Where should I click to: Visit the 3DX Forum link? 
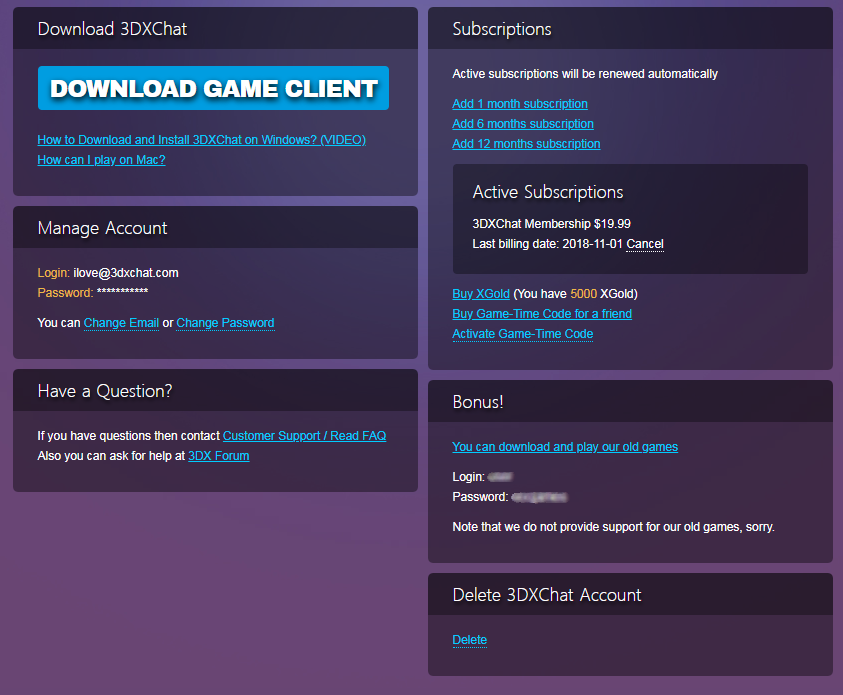(x=218, y=456)
